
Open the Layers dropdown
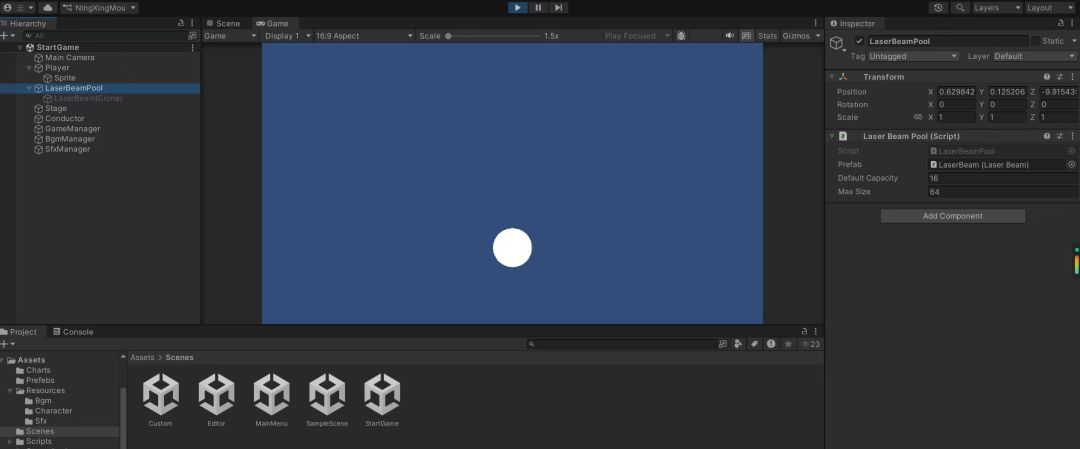coord(997,8)
